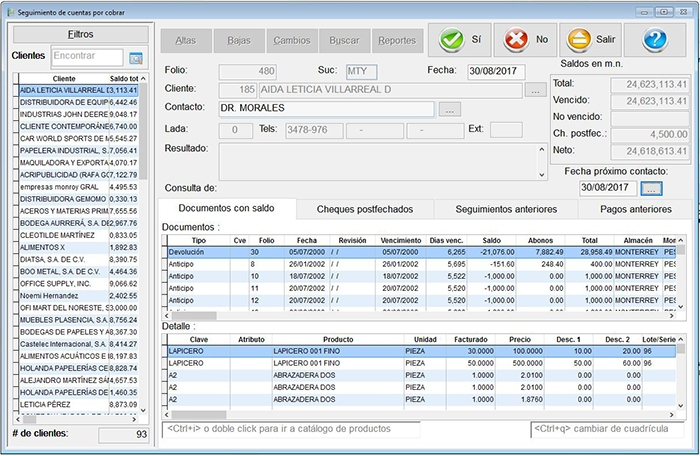This screenshot has height=456, width=700.
Task: Click the orange Salir exit icon
Action: (x=580, y=40)
